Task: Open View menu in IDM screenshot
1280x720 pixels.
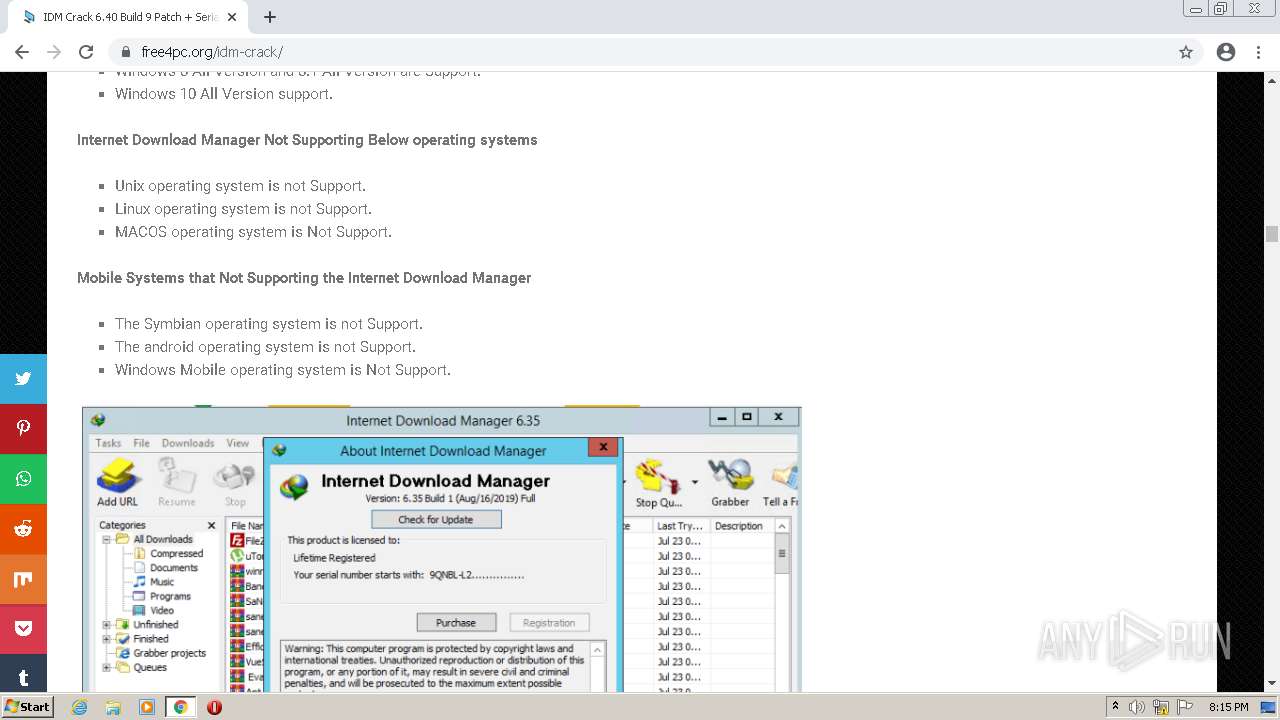Action: point(238,443)
